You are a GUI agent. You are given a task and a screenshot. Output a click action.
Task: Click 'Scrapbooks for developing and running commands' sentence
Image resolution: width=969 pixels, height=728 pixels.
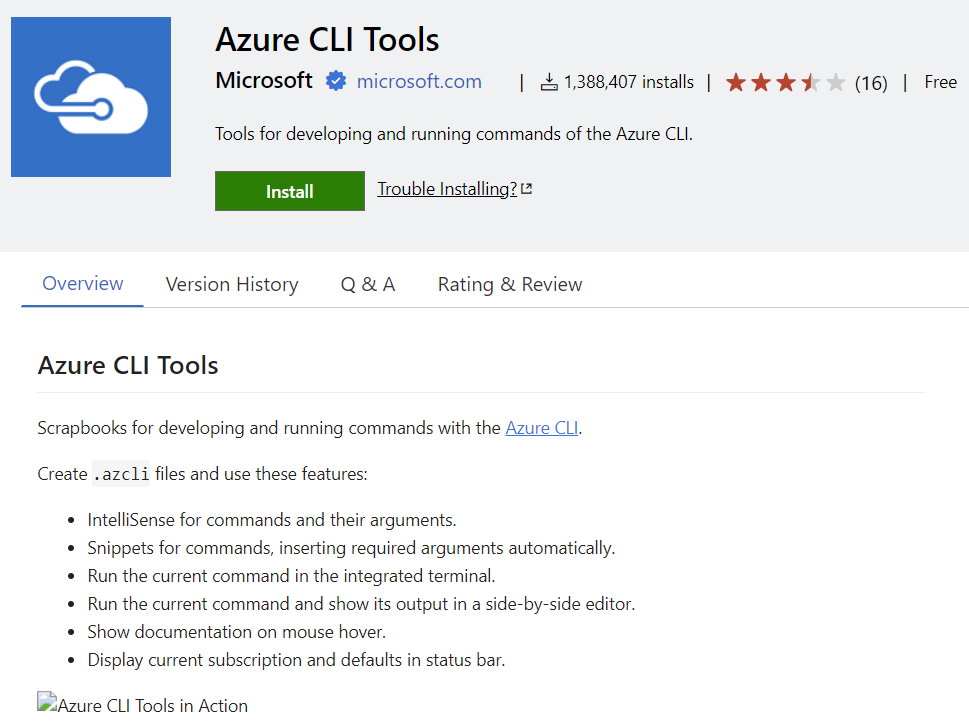pyautogui.click(x=310, y=428)
